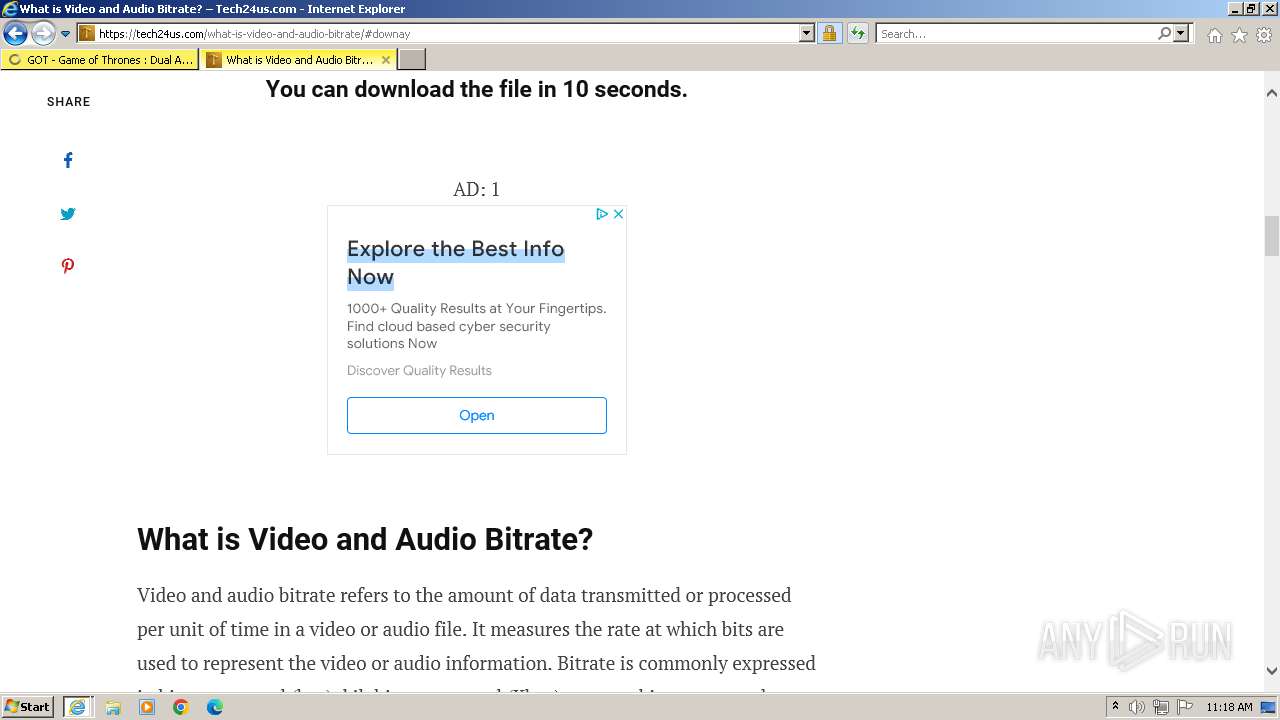Open a new blank tab
Image resolution: width=1280 pixels, height=720 pixels.
(412, 60)
